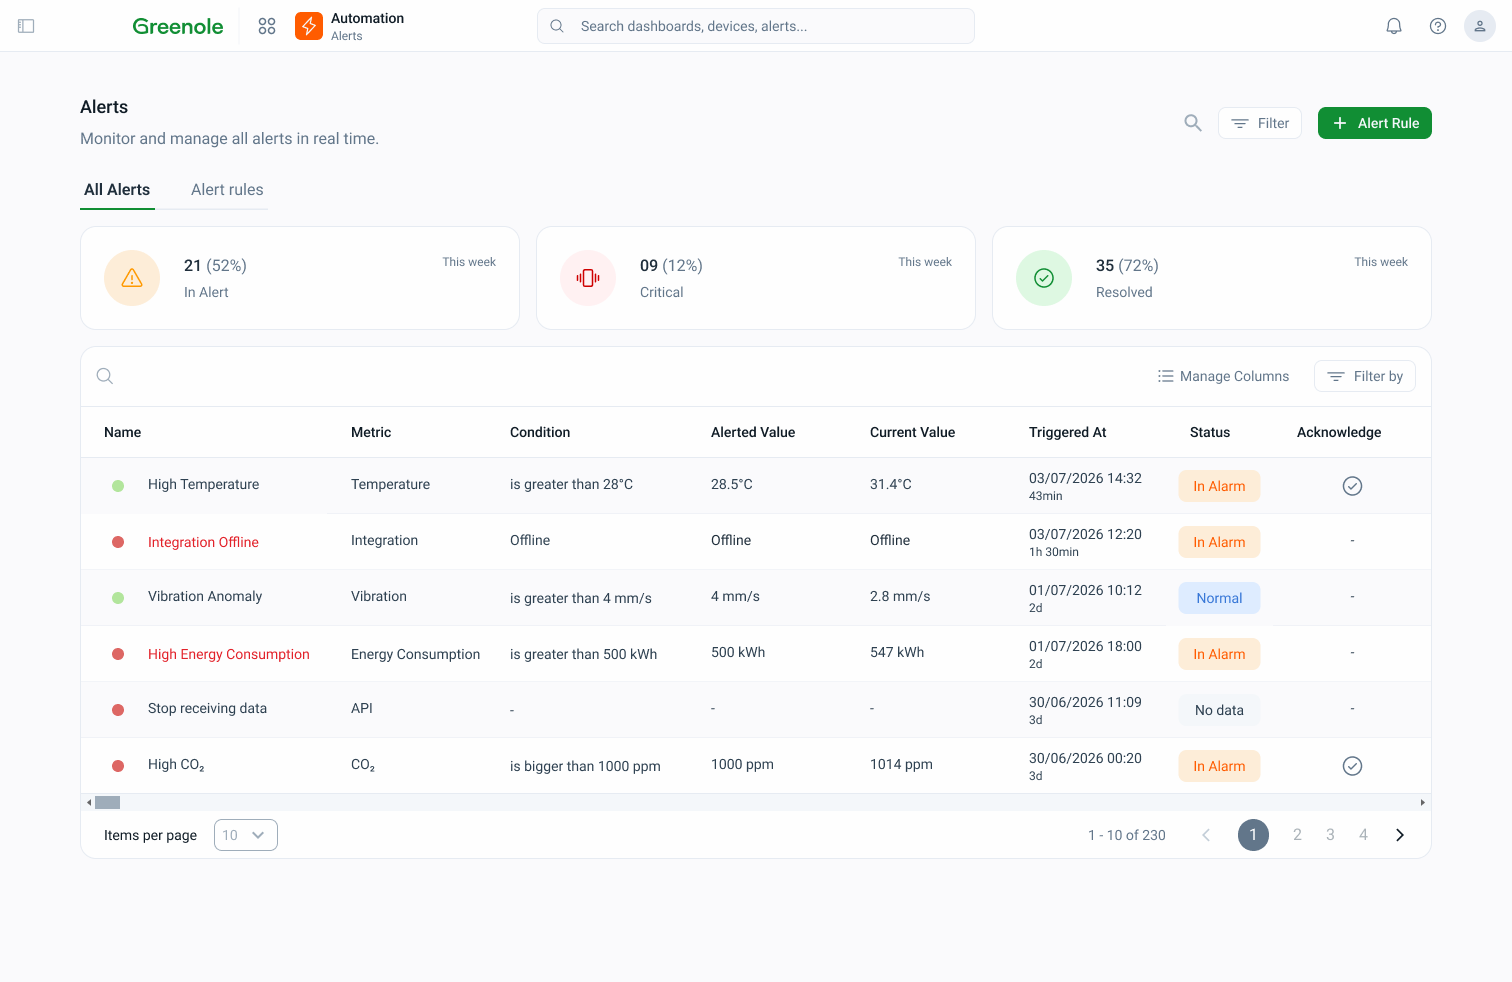The width and height of the screenshot is (1512, 982).
Task: Select the All Alerts tab
Action: (x=117, y=190)
